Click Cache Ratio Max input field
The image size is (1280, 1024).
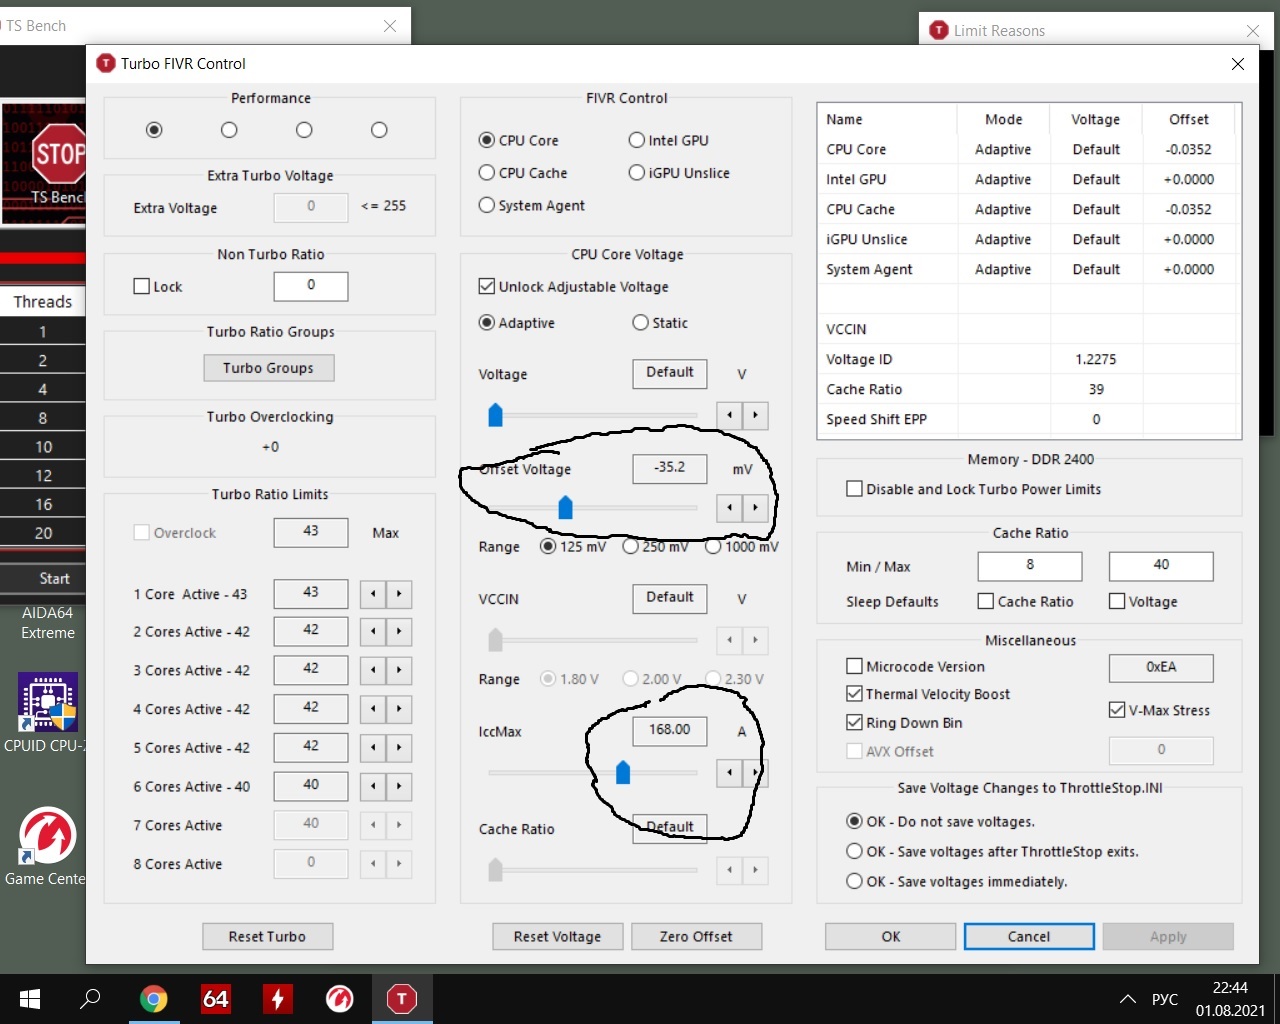[x=1161, y=566]
